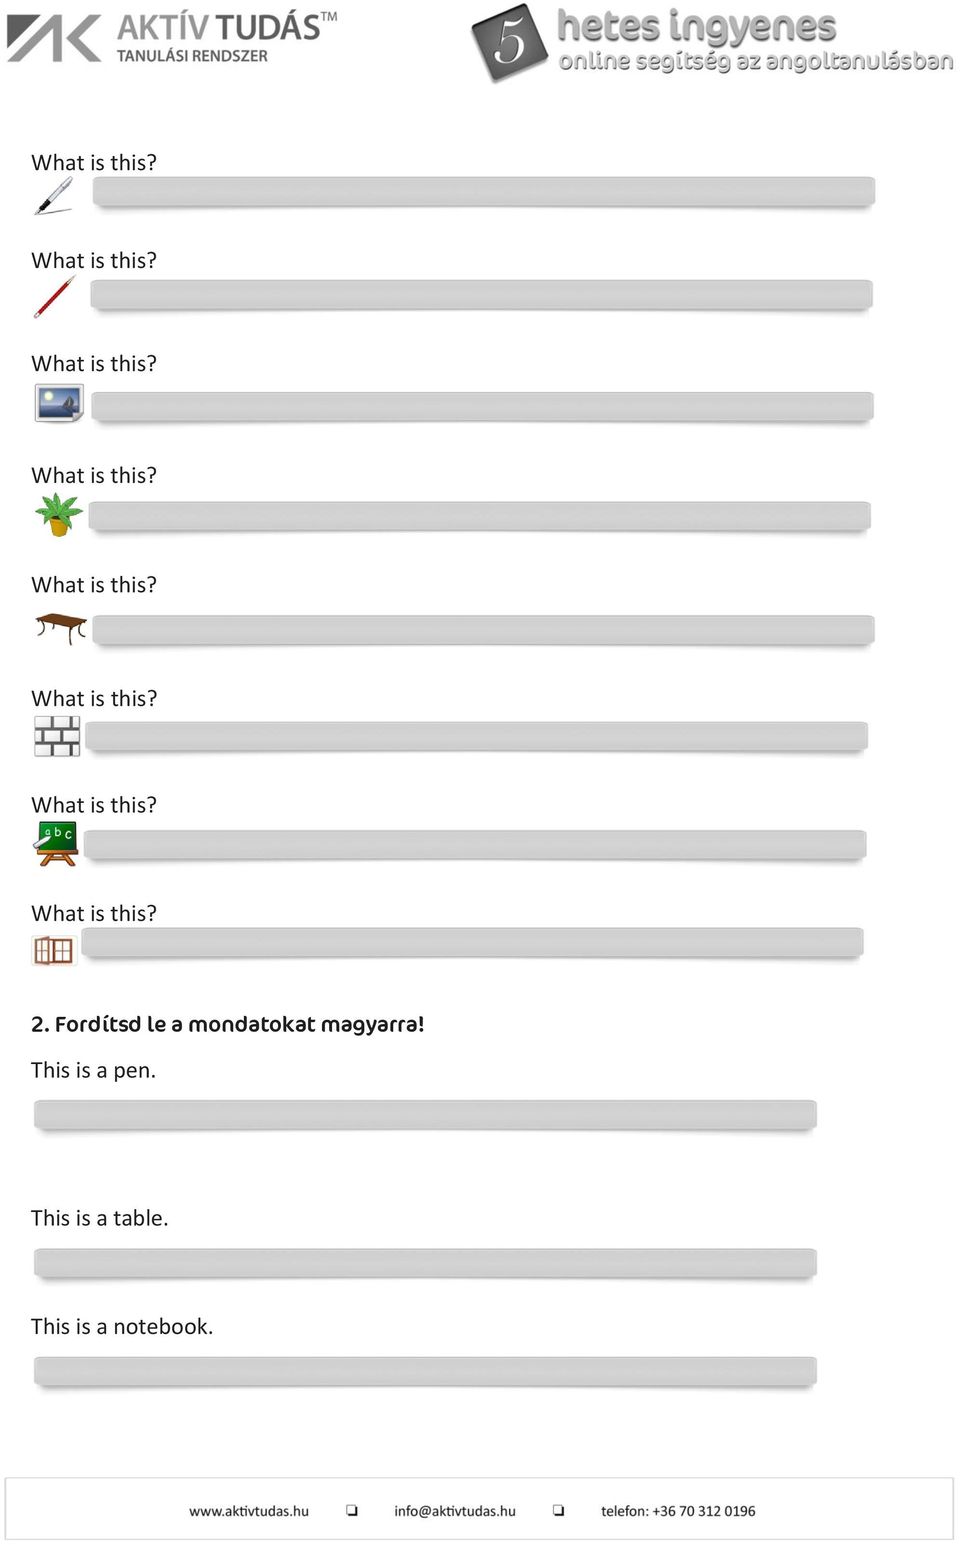Click translation field under 'This is a table.'
960x1545 pixels.
tap(425, 1263)
